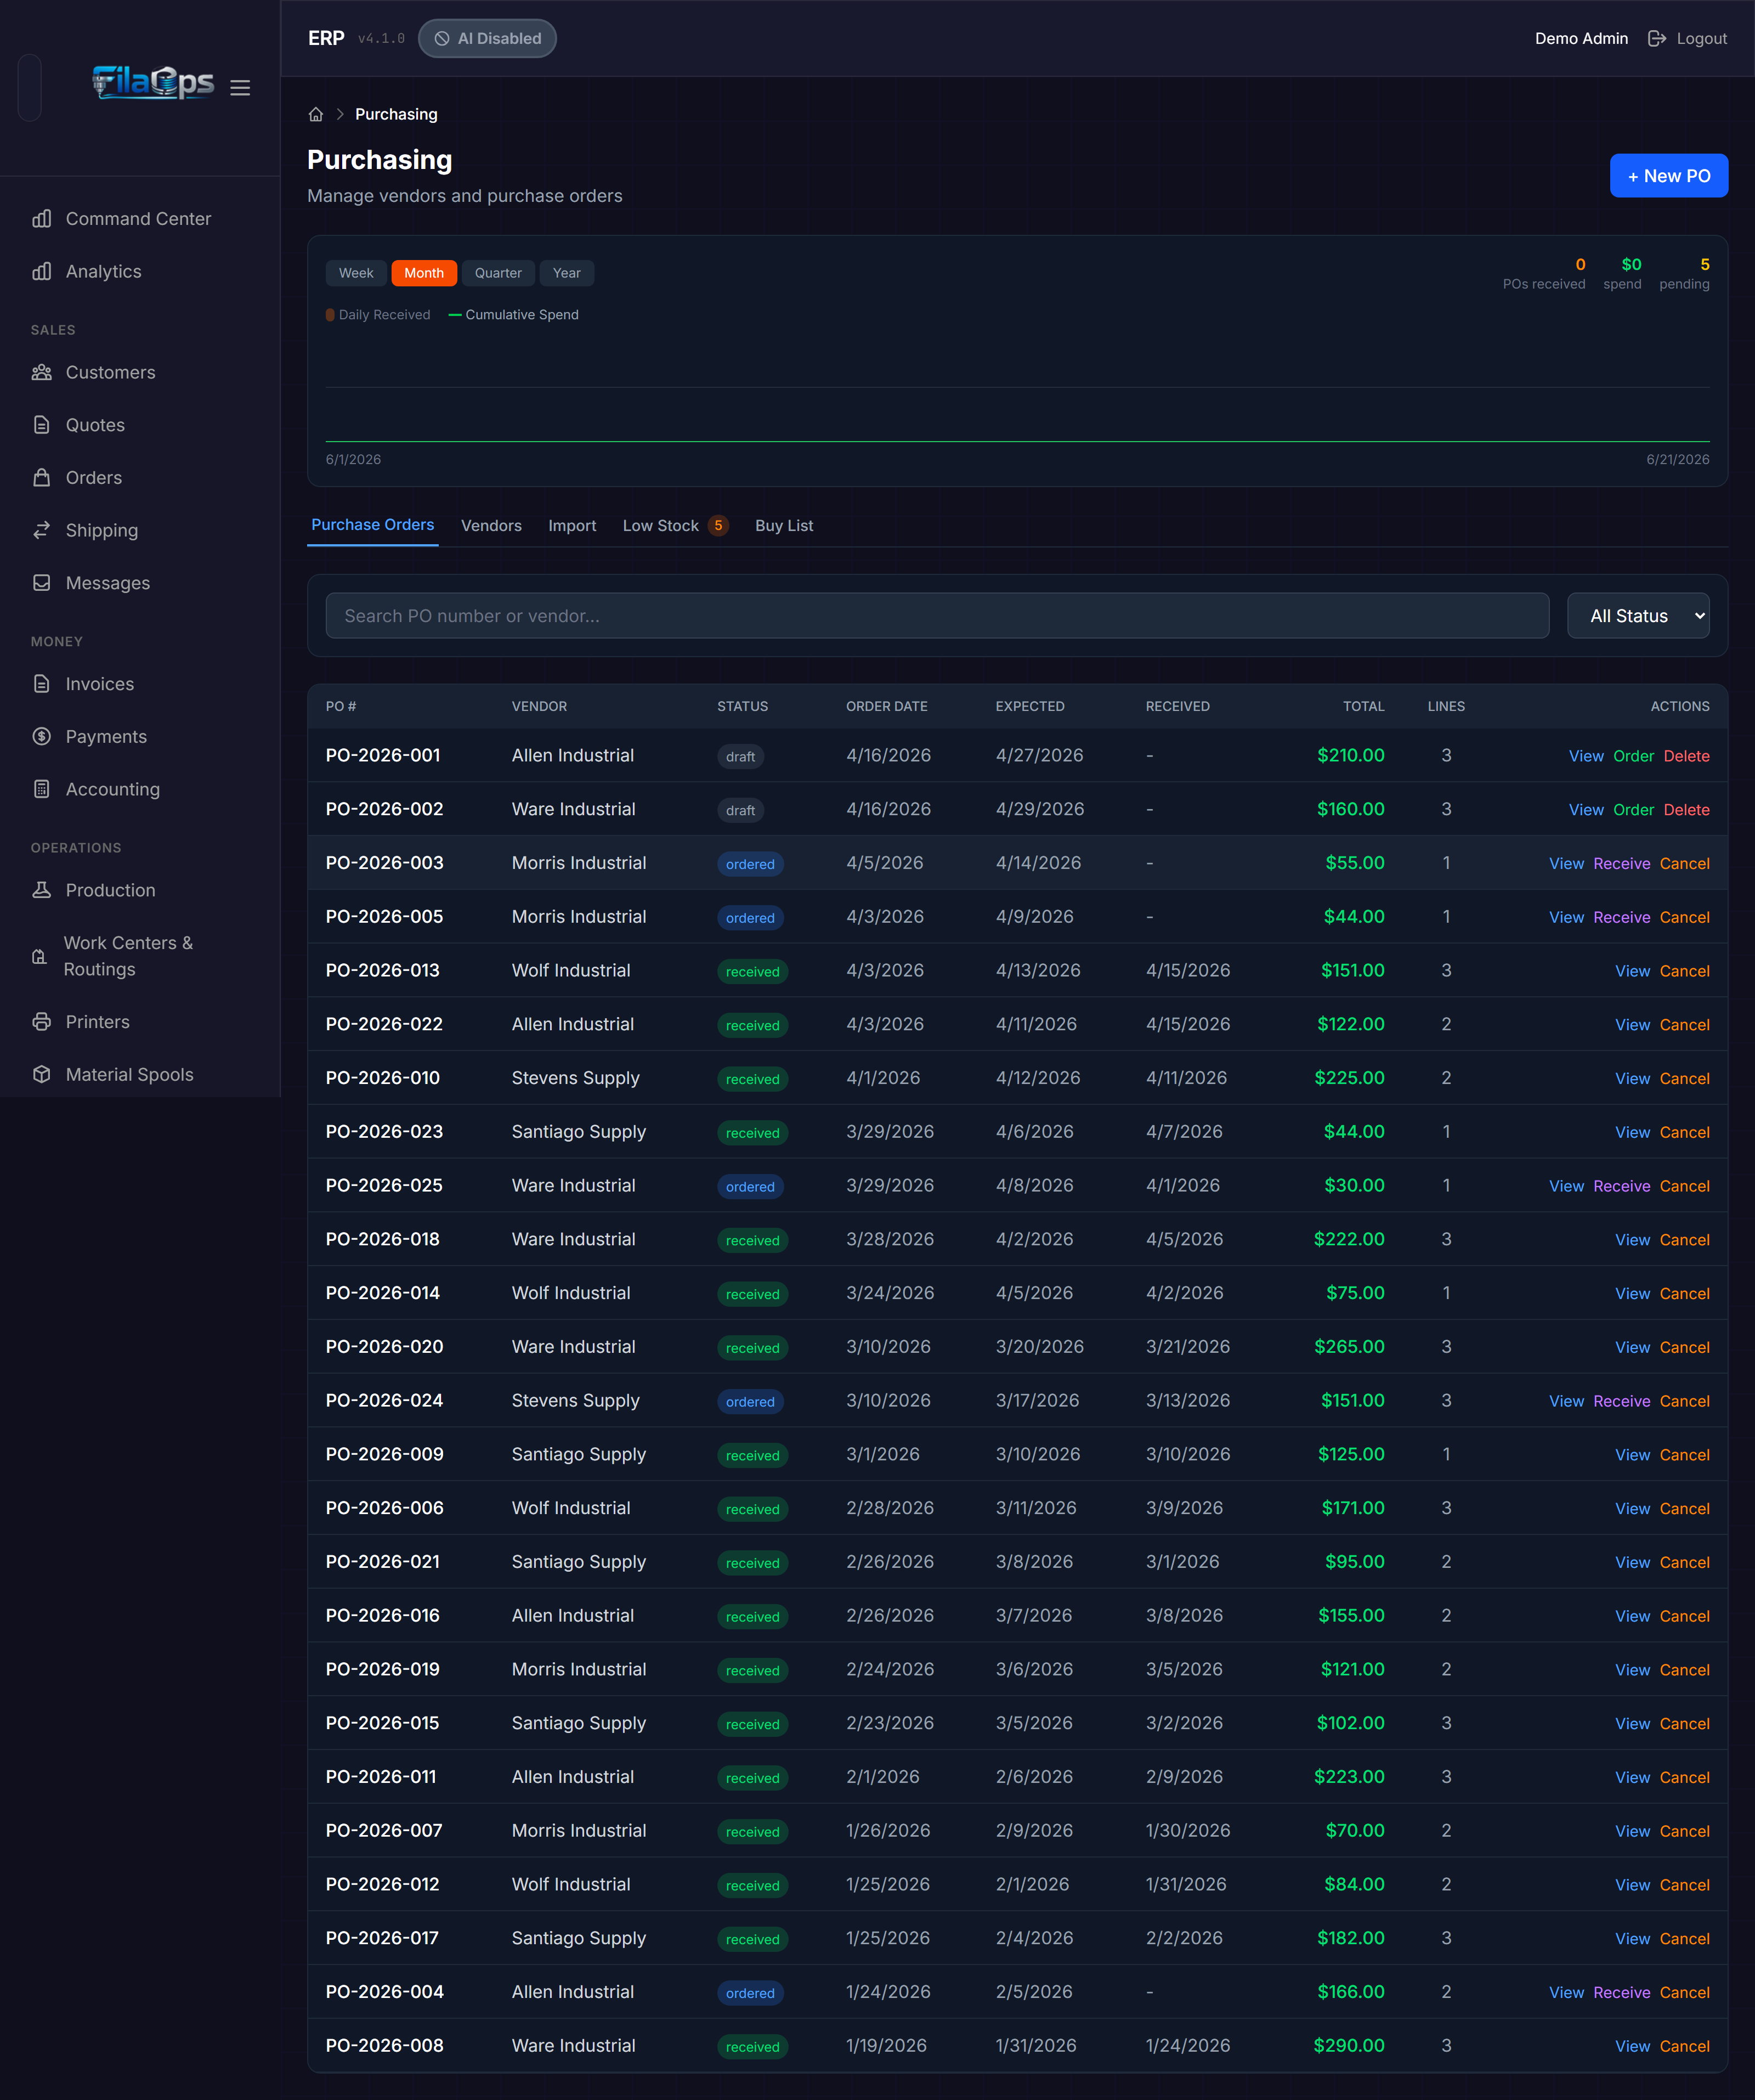Open Command Center via its sidebar icon
The width and height of the screenshot is (1755, 2100).
pos(41,219)
